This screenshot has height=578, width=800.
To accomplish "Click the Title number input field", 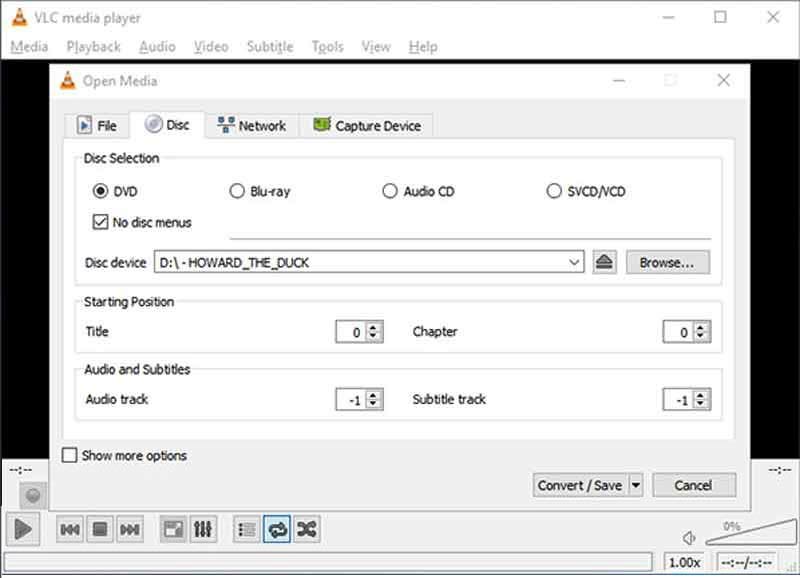I will 352,332.
